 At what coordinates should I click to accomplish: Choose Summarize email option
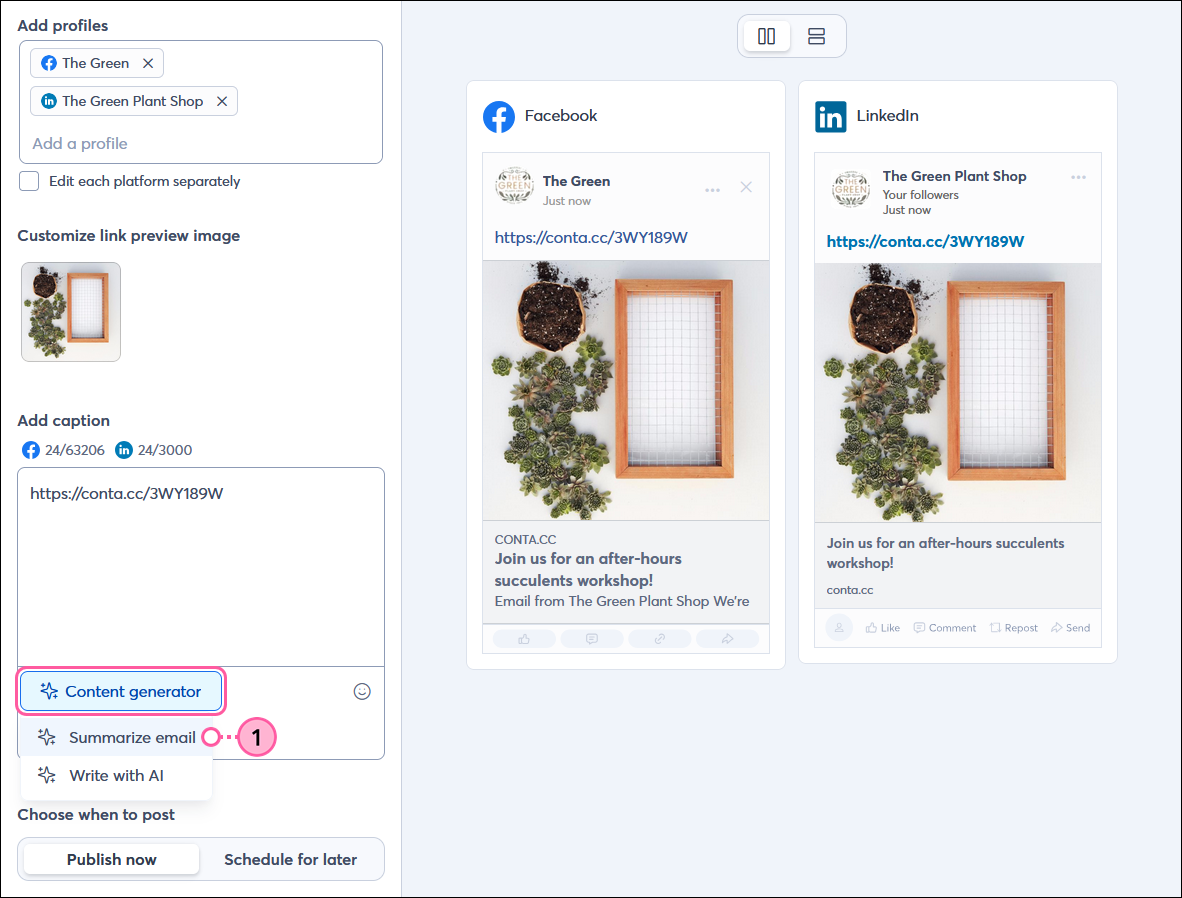tap(117, 737)
